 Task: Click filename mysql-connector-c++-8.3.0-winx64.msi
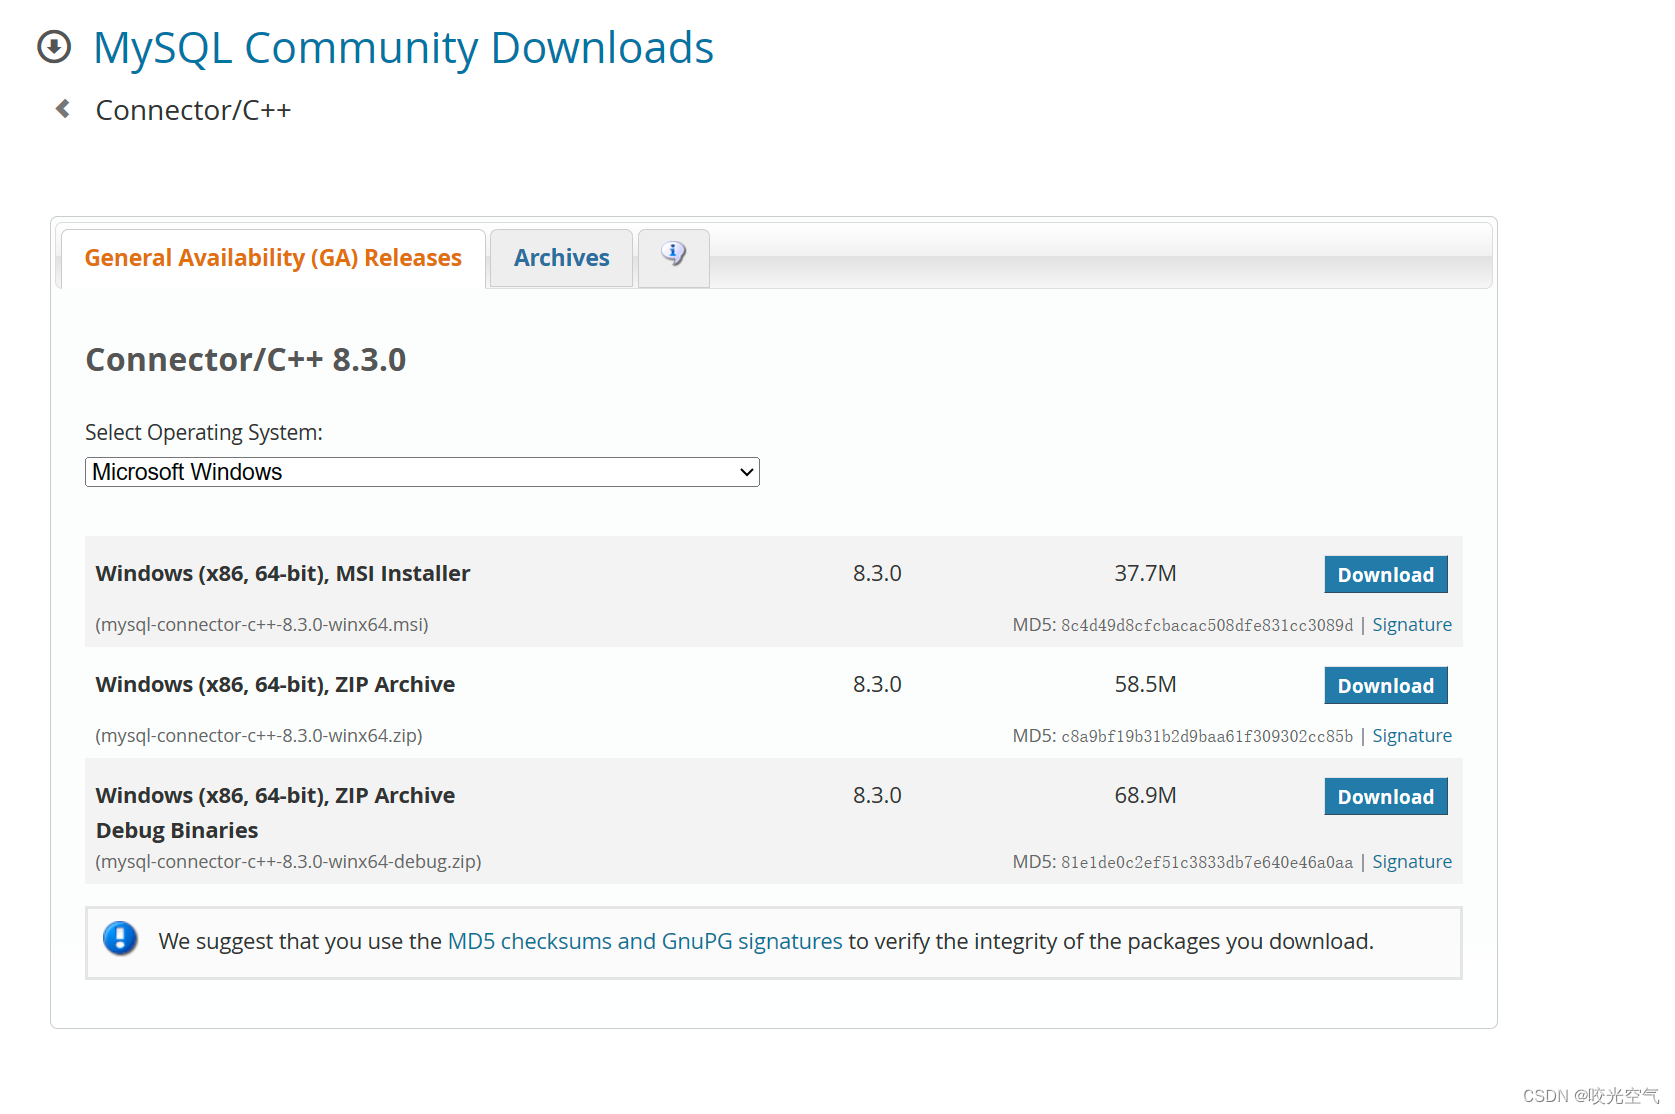[262, 625]
